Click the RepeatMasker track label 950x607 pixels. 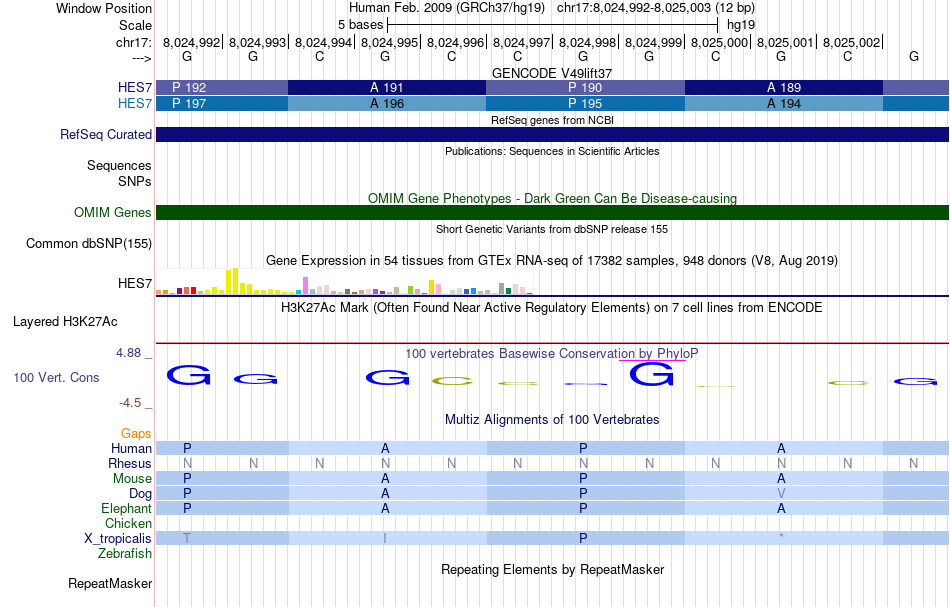pos(110,583)
